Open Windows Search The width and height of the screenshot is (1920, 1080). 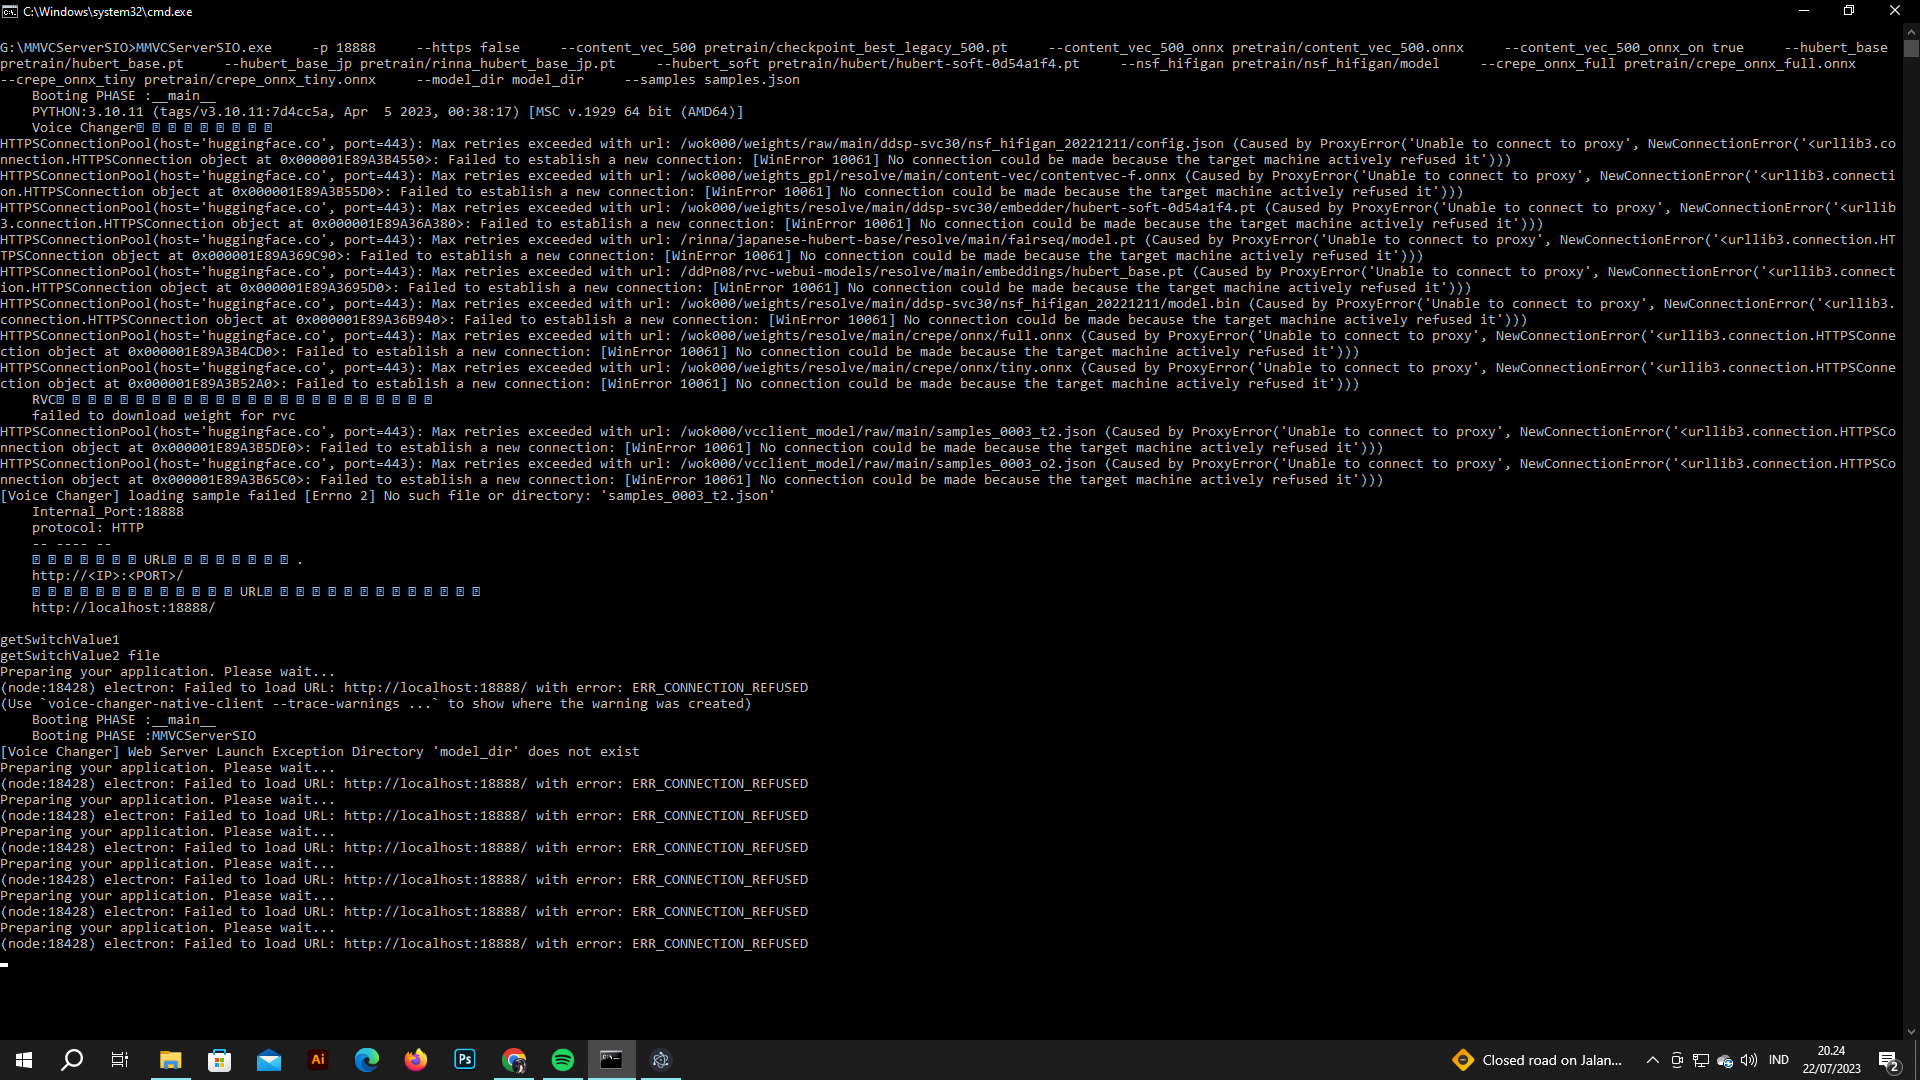(x=71, y=1059)
